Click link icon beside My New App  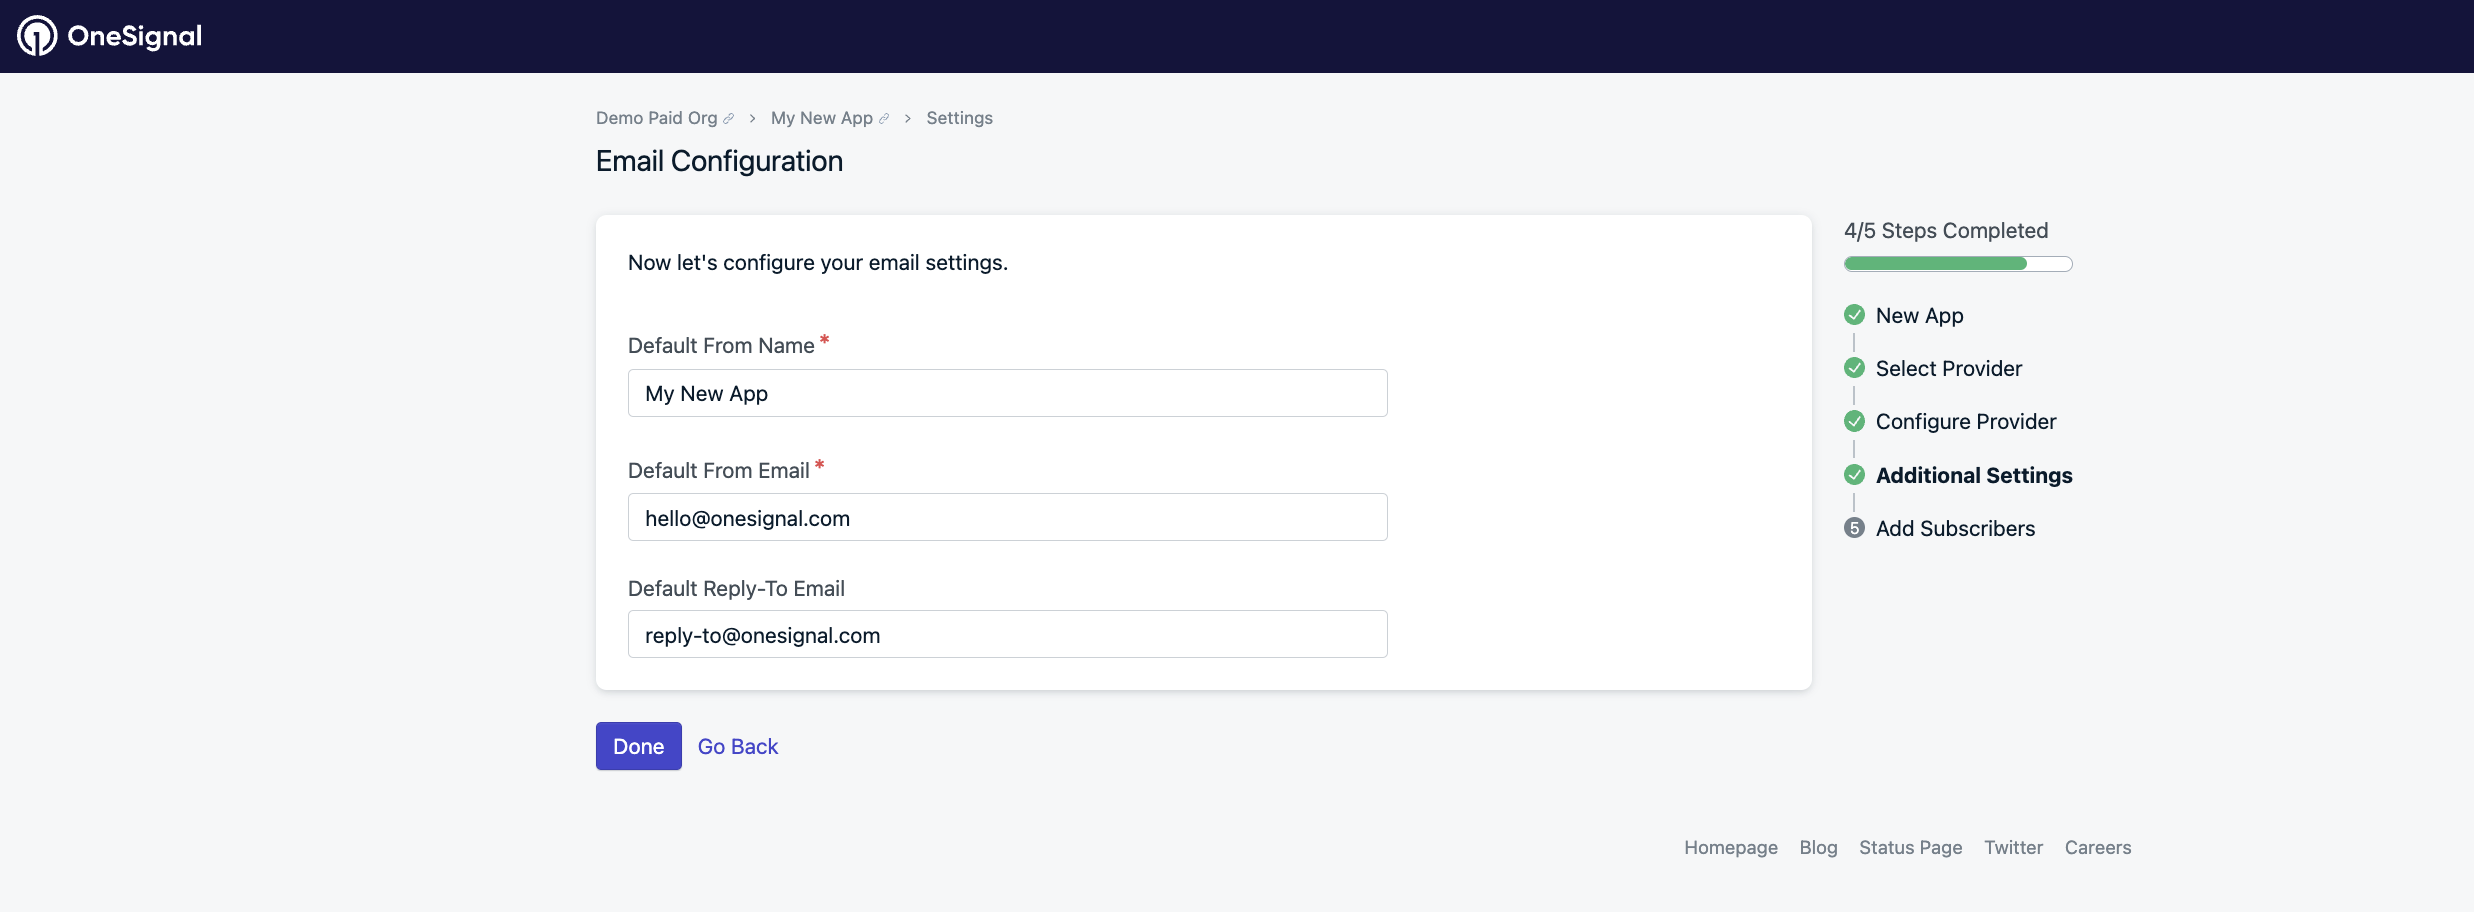884,119
